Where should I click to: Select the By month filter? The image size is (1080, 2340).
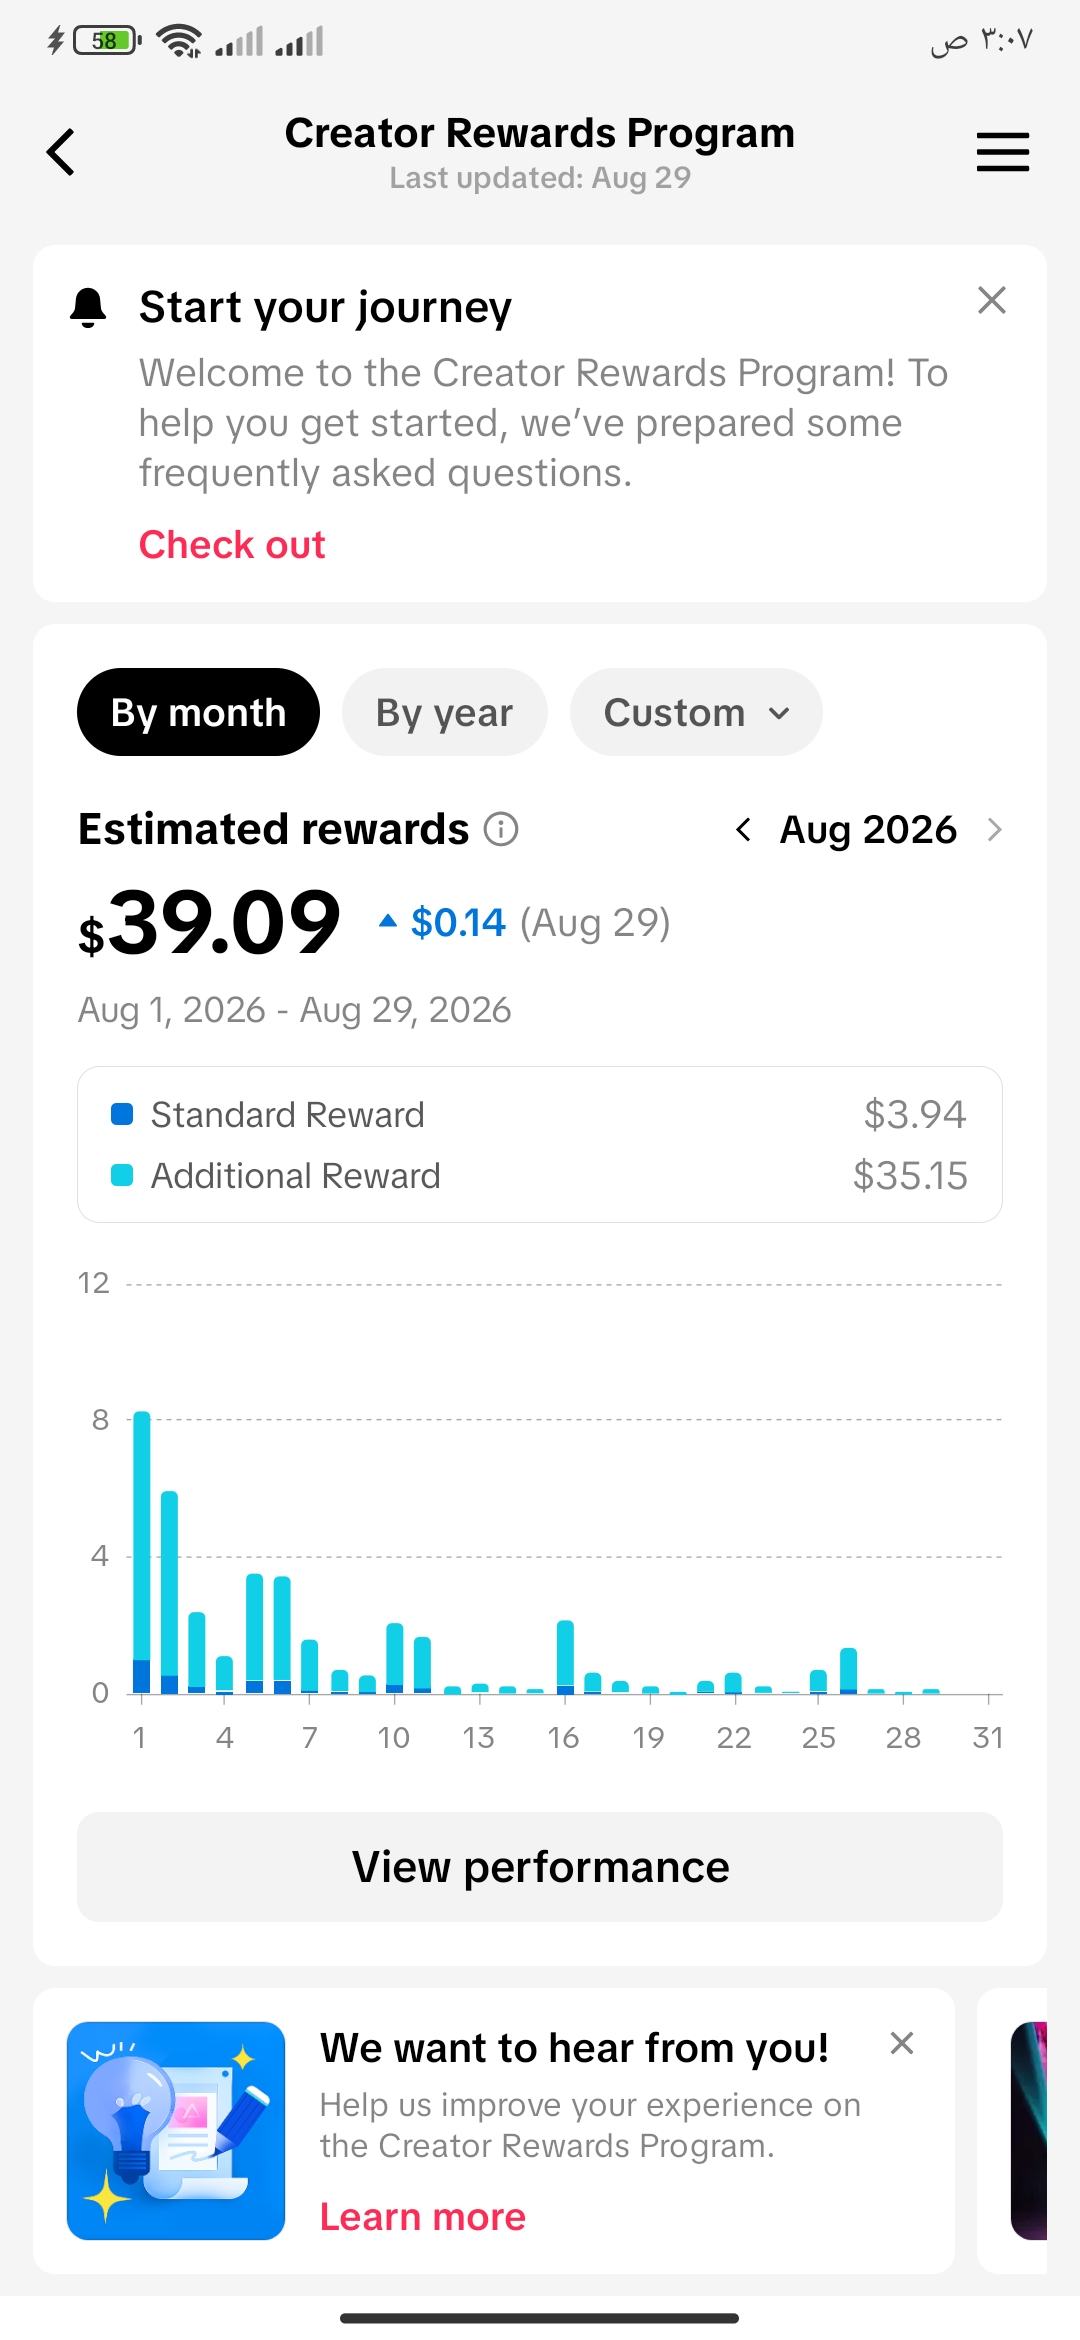198,712
